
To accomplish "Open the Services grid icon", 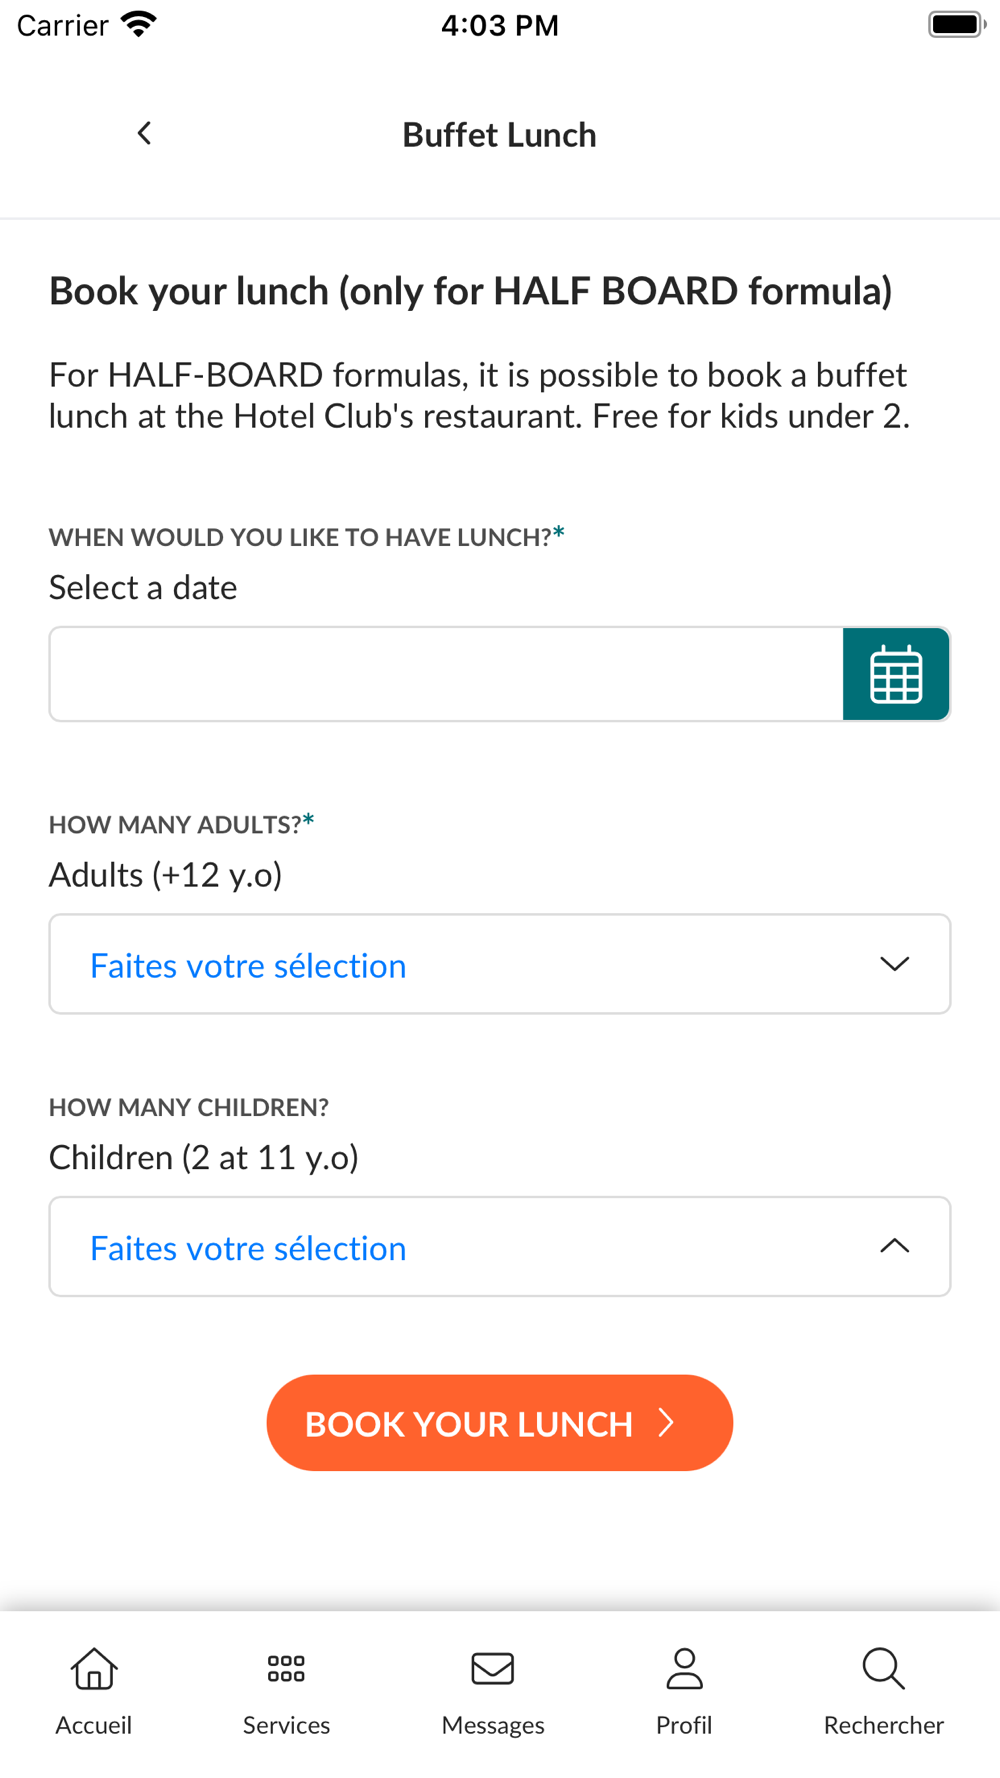I will (x=286, y=1668).
